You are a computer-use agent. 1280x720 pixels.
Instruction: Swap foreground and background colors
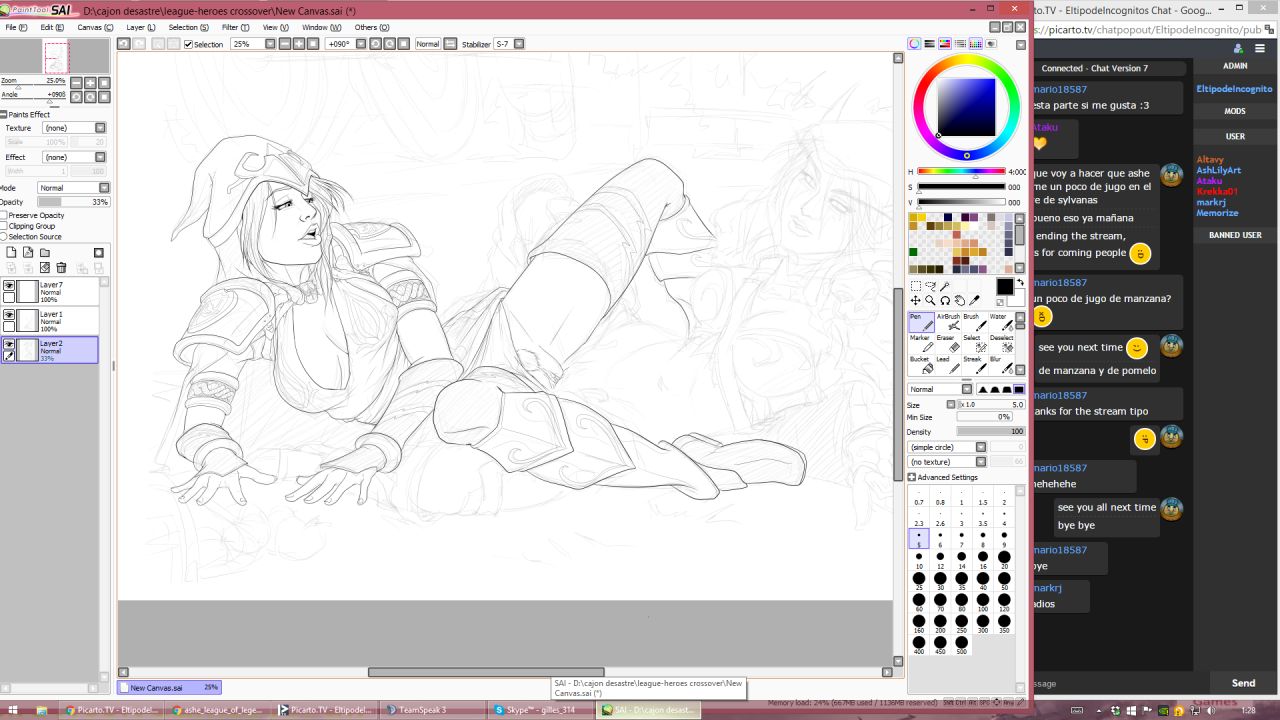[x=1020, y=284]
